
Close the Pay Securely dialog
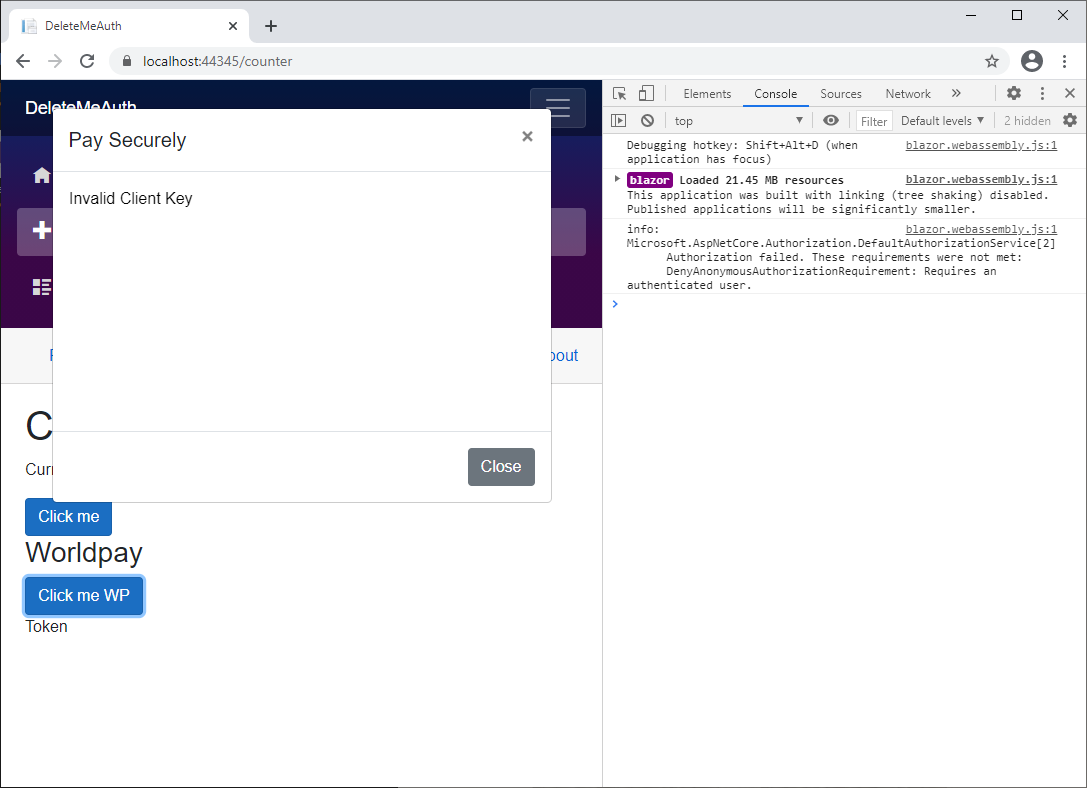(501, 466)
